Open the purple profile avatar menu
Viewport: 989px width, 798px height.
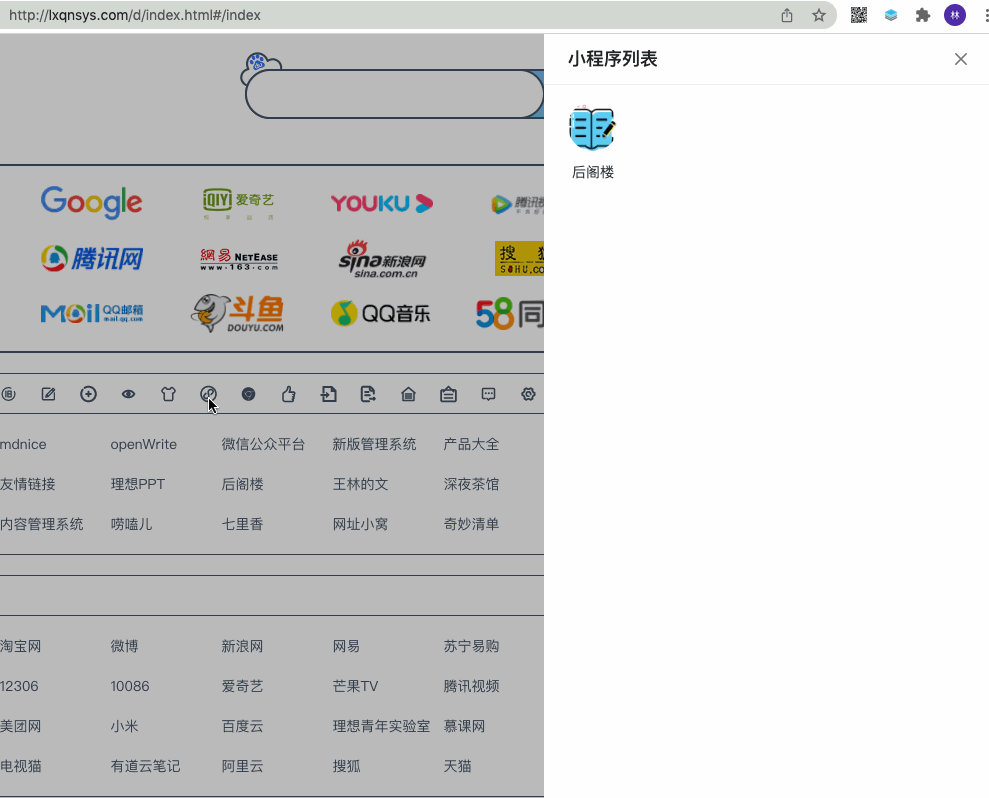click(954, 15)
